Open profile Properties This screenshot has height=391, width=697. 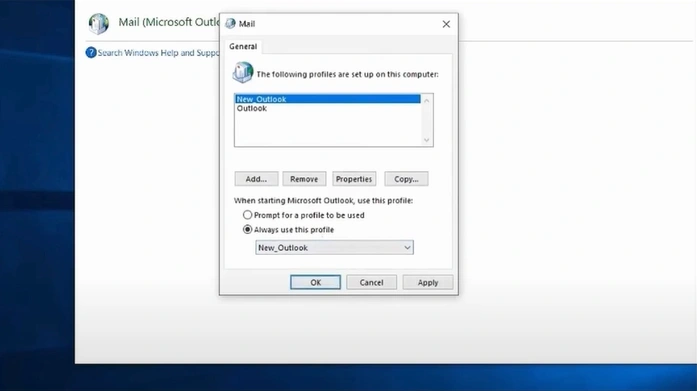(x=354, y=179)
